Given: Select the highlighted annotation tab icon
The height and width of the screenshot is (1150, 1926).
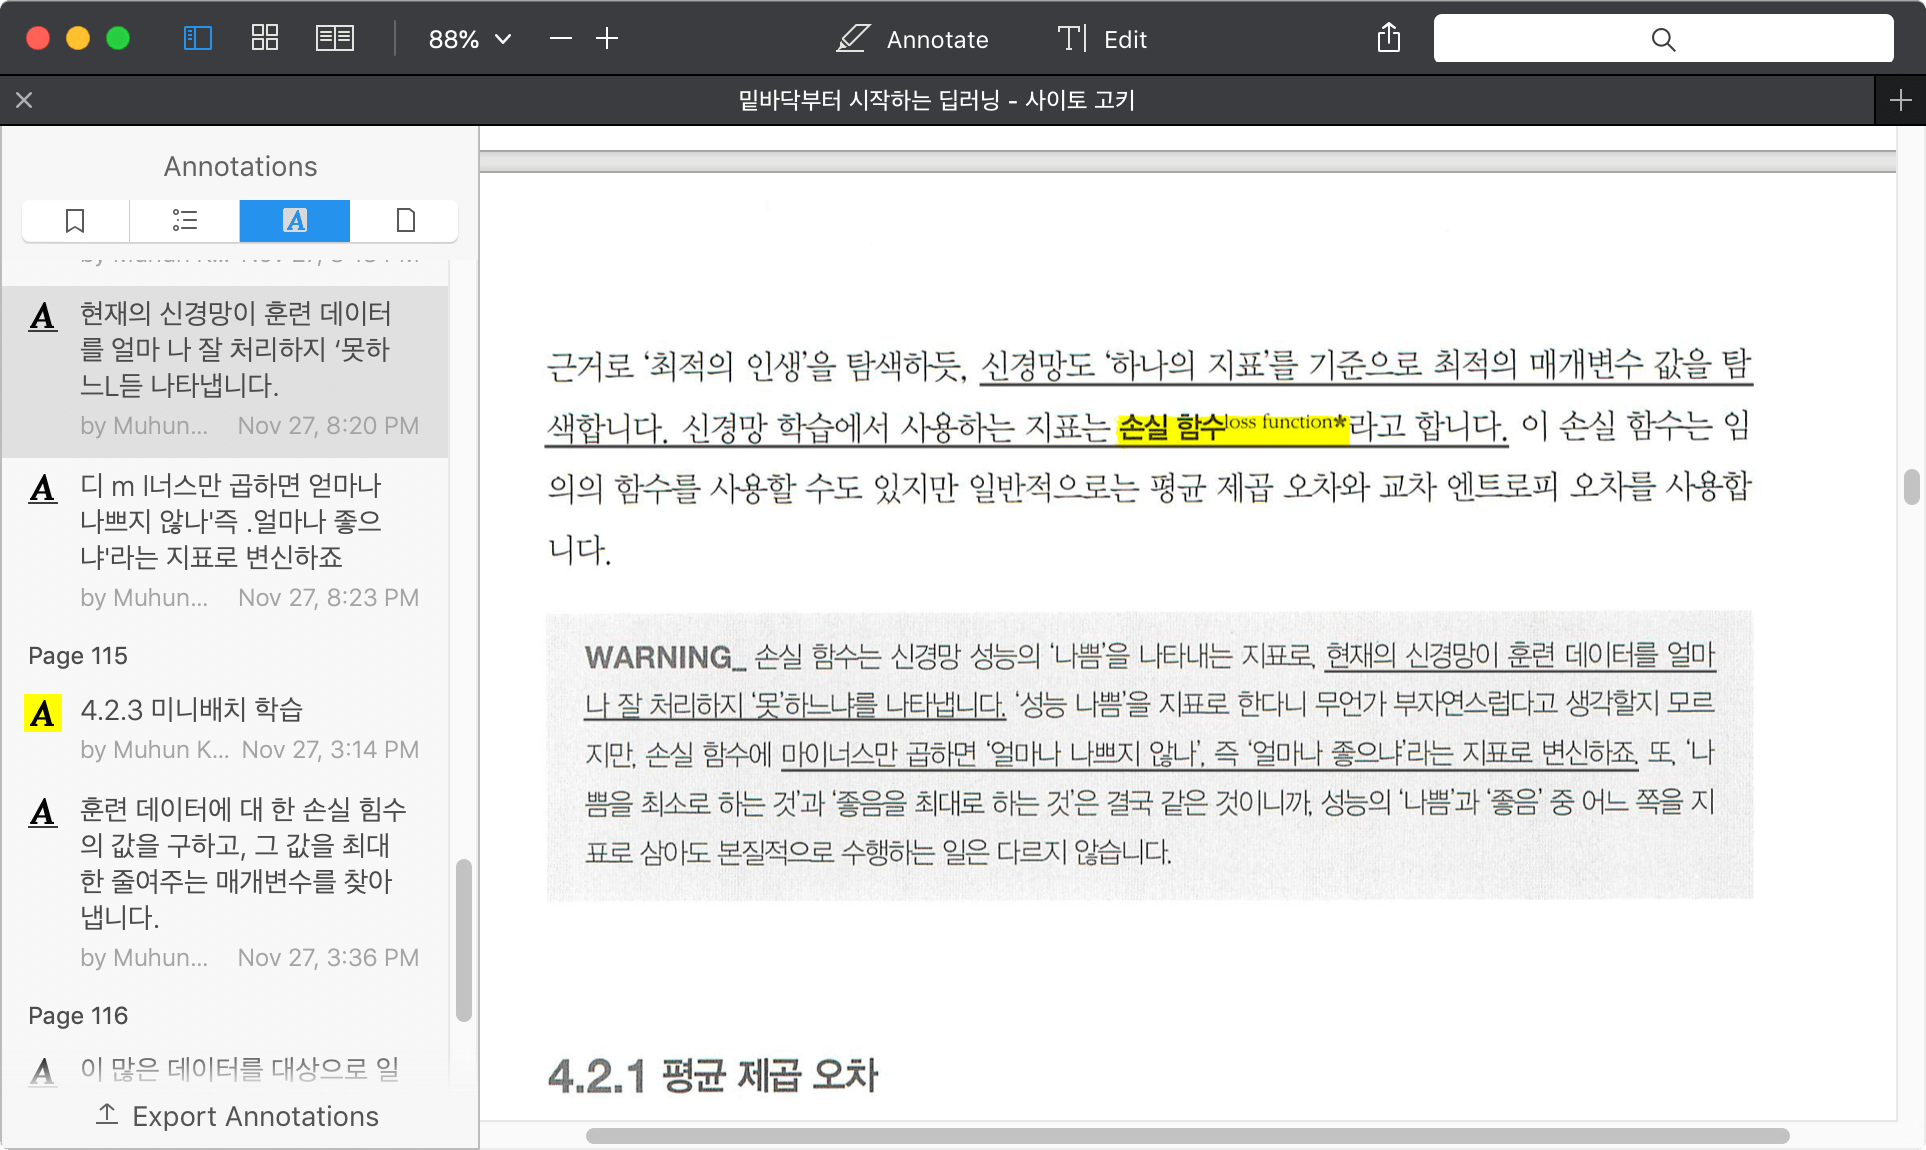Looking at the screenshot, I should click(x=295, y=220).
